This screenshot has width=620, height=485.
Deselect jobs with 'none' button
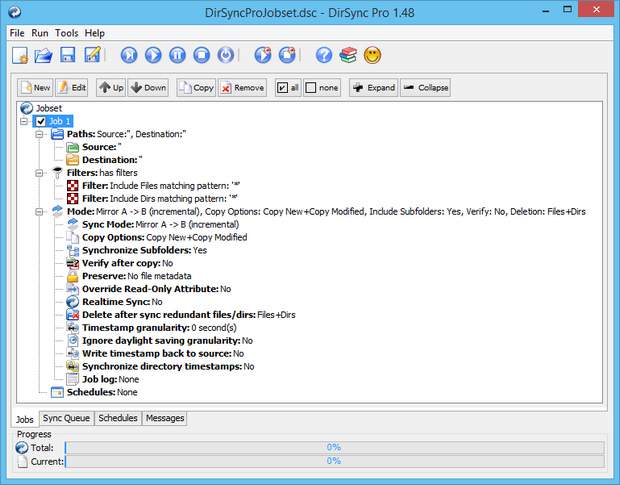[x=322, y=88]
